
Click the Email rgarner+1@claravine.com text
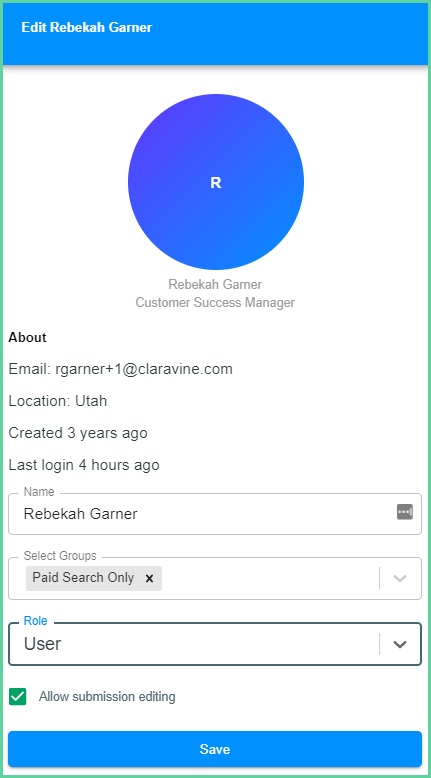[121, 369]
